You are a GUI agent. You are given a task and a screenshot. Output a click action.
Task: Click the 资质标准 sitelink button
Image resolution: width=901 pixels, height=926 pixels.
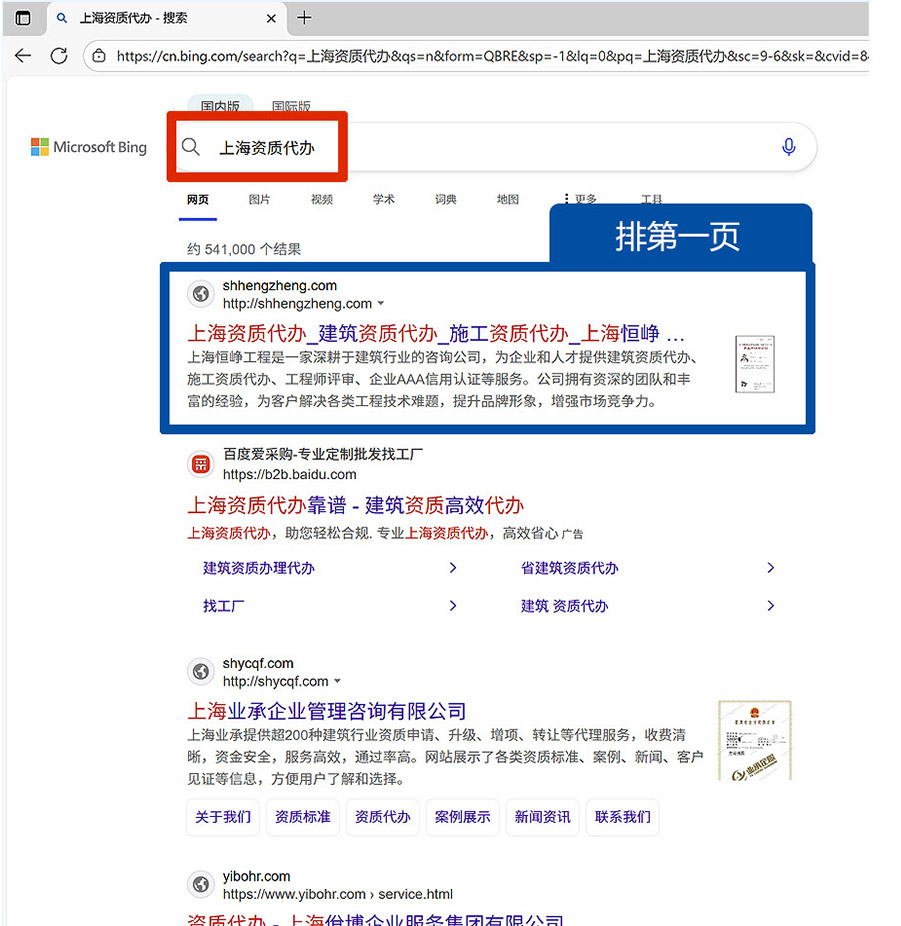coord(302,817)
